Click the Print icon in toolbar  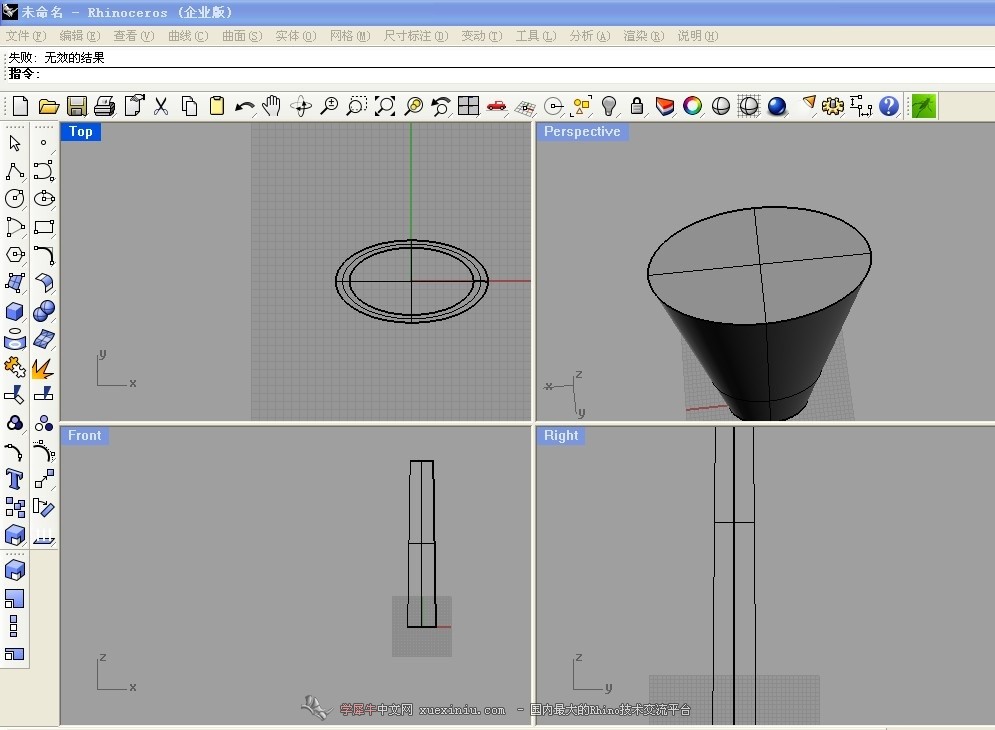pyautogui.click(x=105, y=106)
